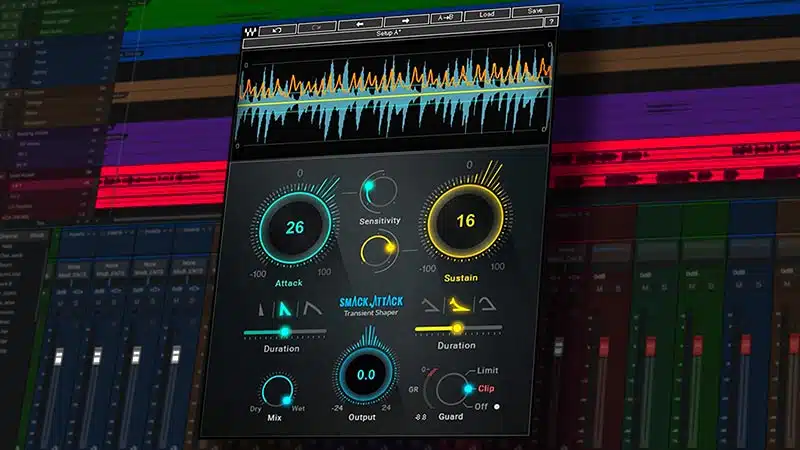Click the Load preset button

coord(486,14)
